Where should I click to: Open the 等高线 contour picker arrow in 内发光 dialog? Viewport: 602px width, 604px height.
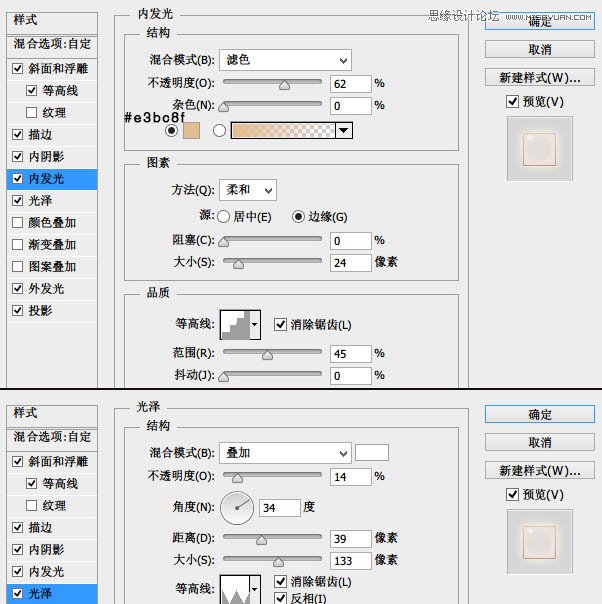[x=255, y=324]
